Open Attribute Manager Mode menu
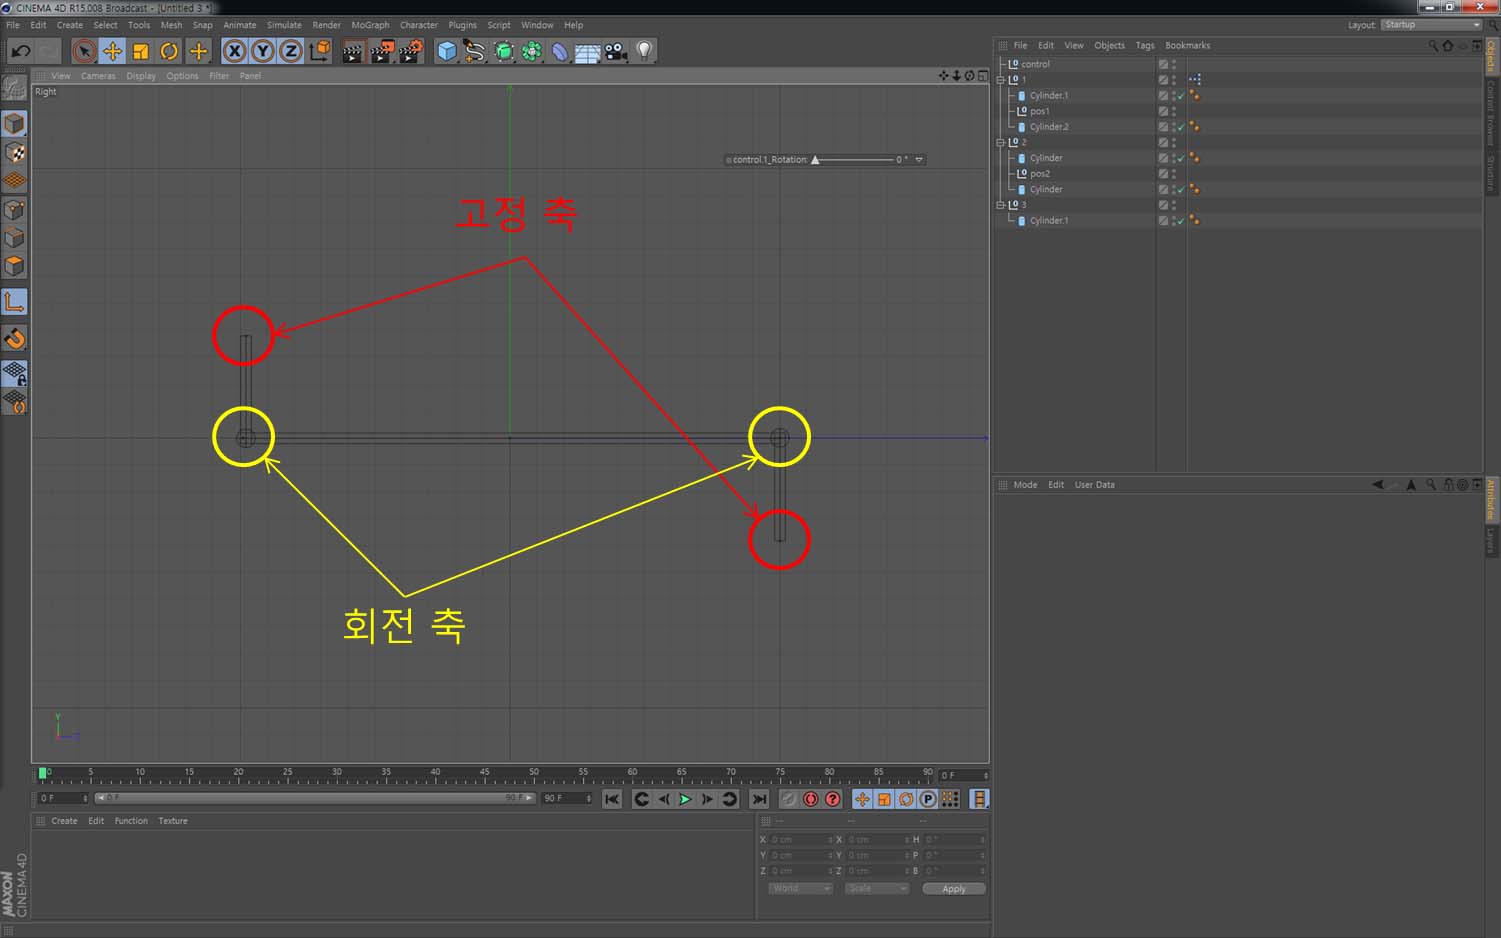Viewport: 1501px width, 938px height. (1025, 485)
